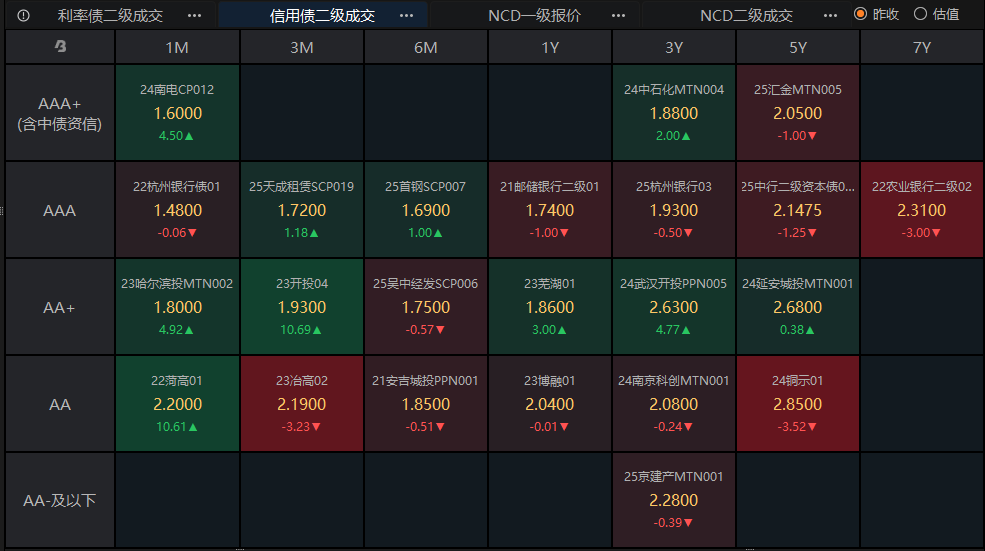Switch to the 利率债二级成交 tab
This screenshot has width=985, height=551.
[111, 16]
